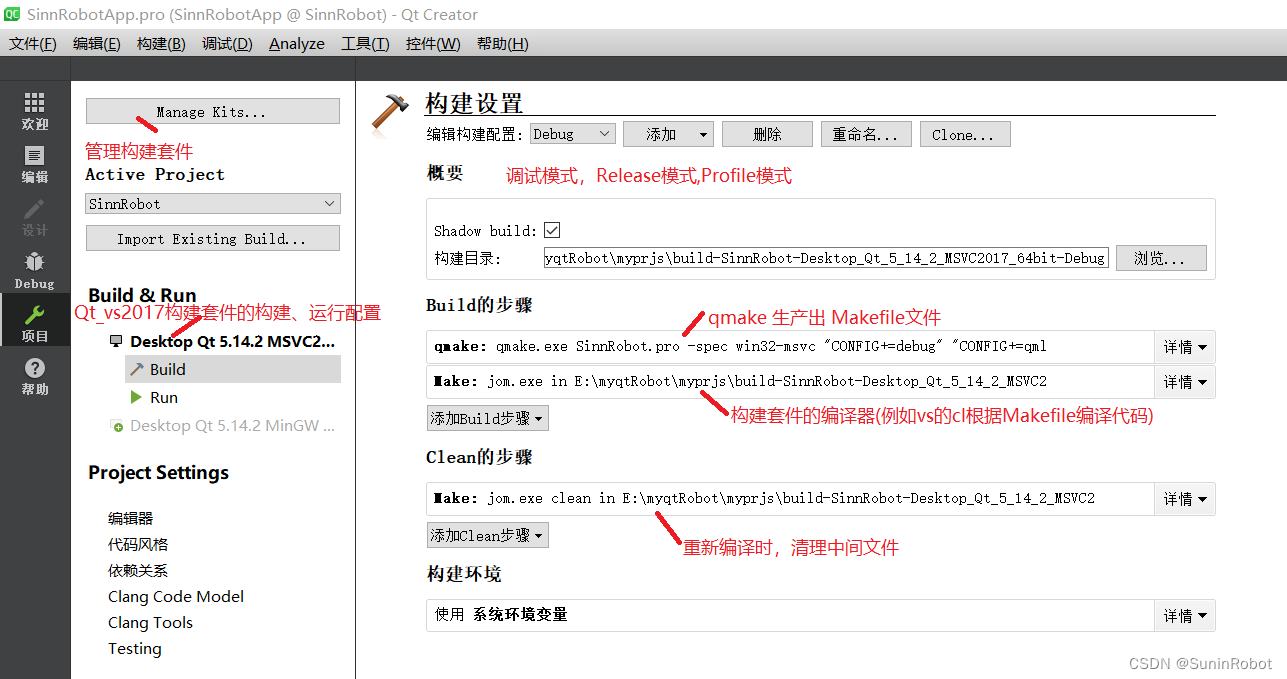This screenshot has height=679, width=1287.
Task: Open Clang Tools settings
Action: pyautogui.click(x=150, y=622)
